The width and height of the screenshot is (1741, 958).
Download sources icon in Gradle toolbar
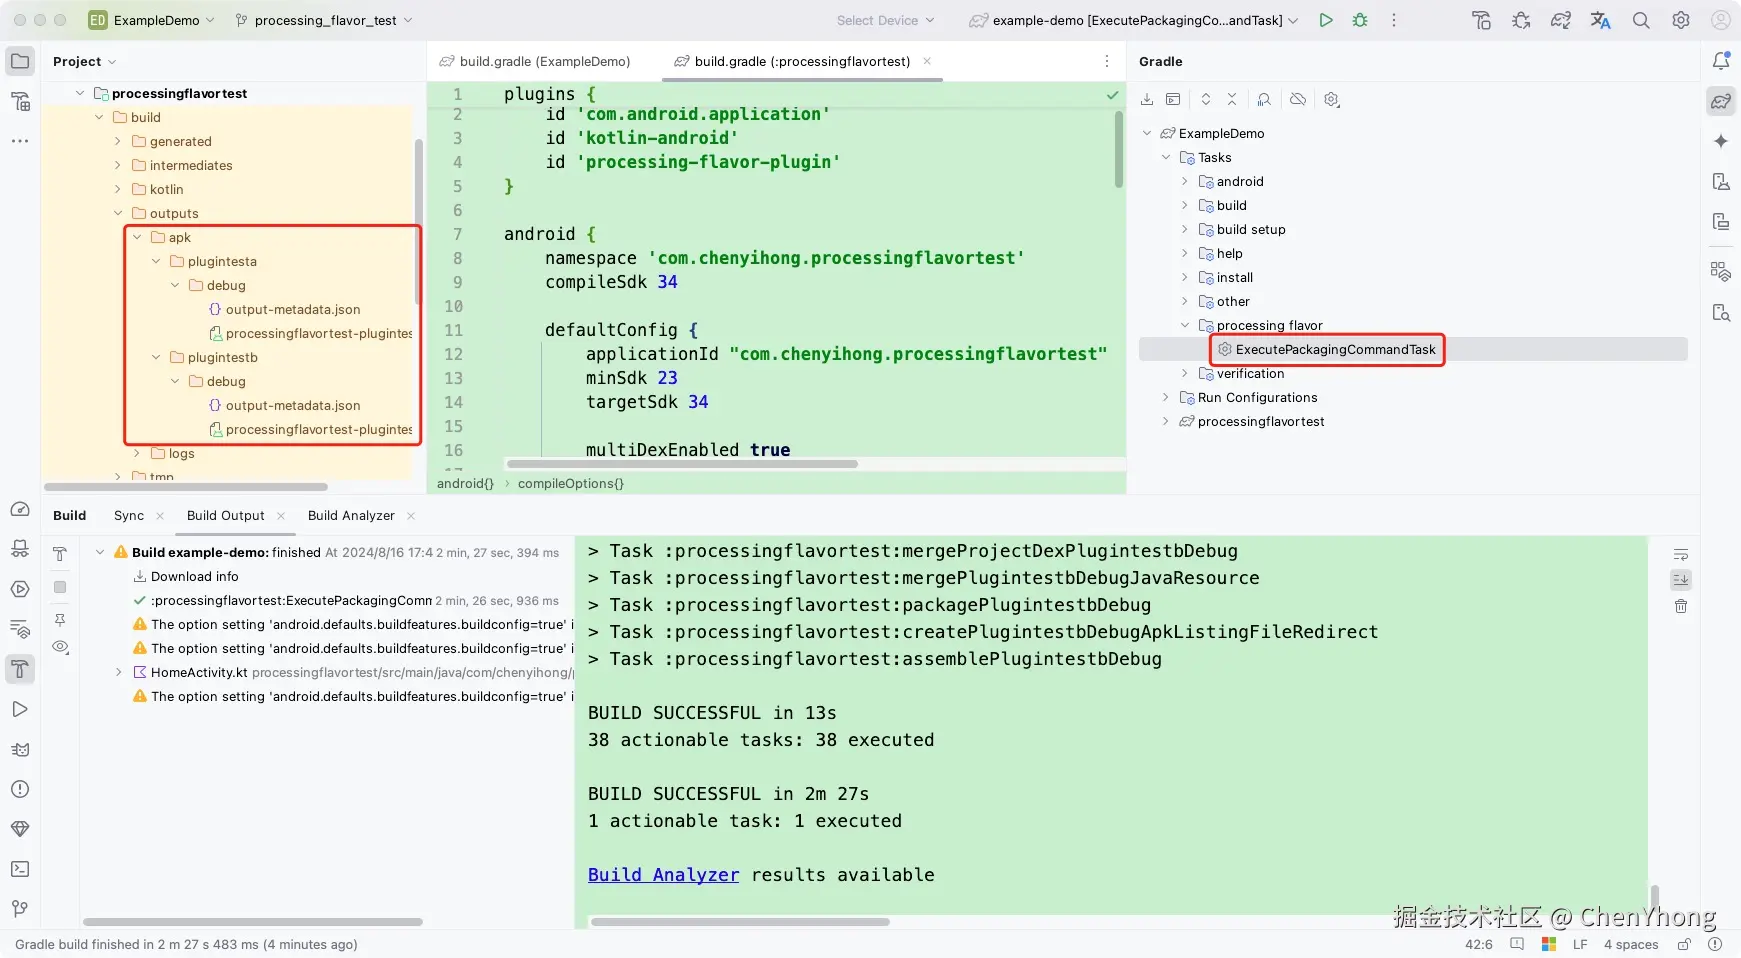[x=1147, y=99]
